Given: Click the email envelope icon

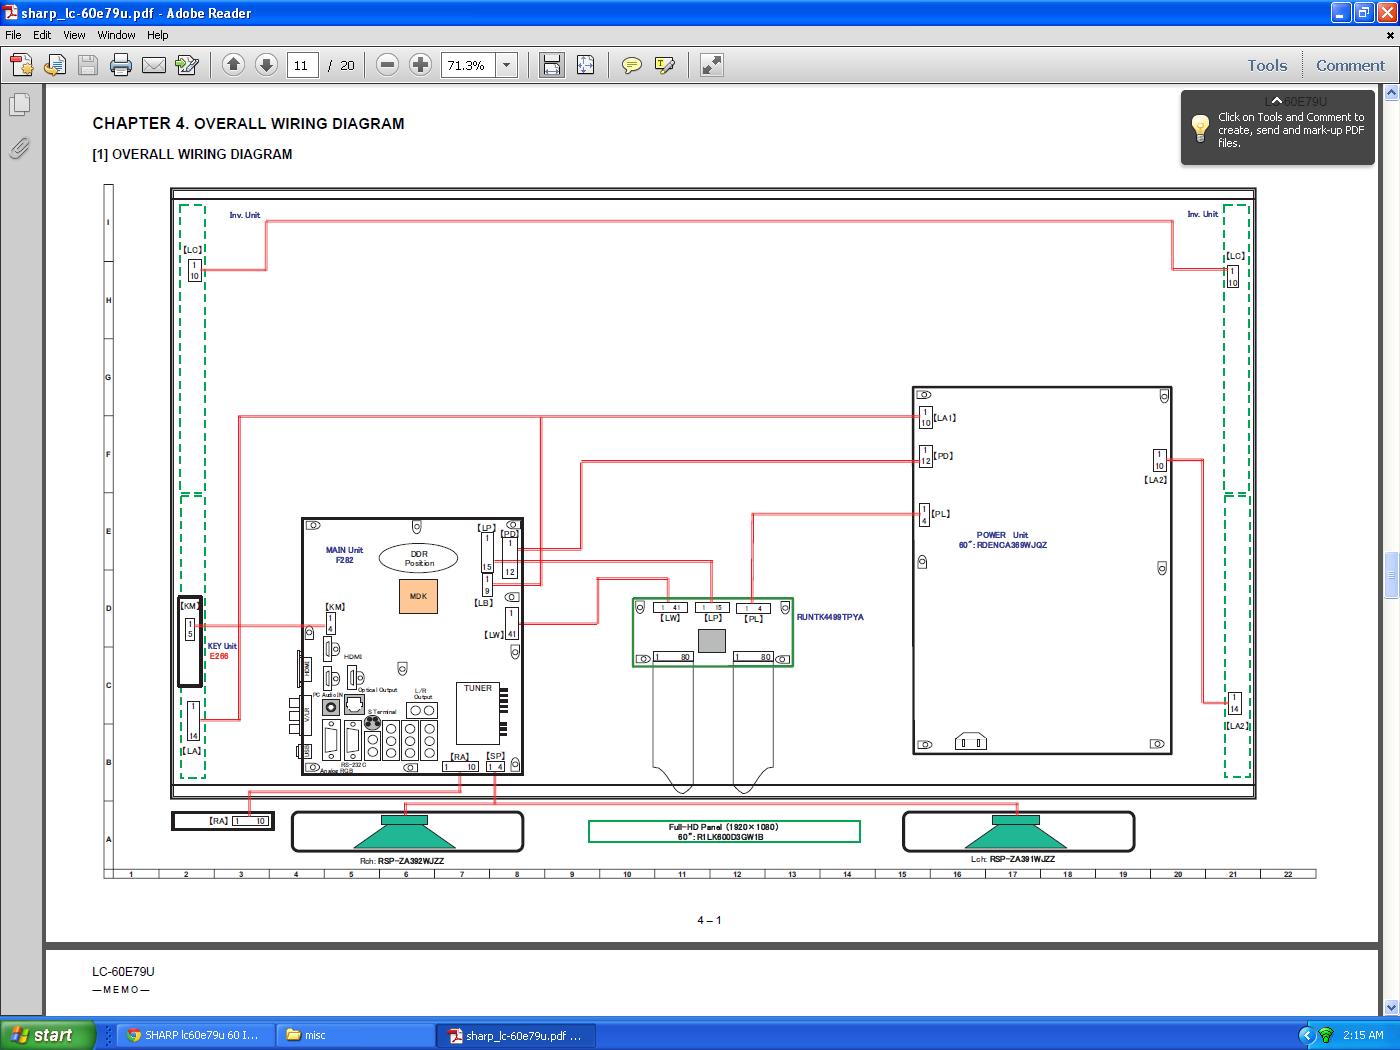Looking at the screenshot, I should point(154,66).
